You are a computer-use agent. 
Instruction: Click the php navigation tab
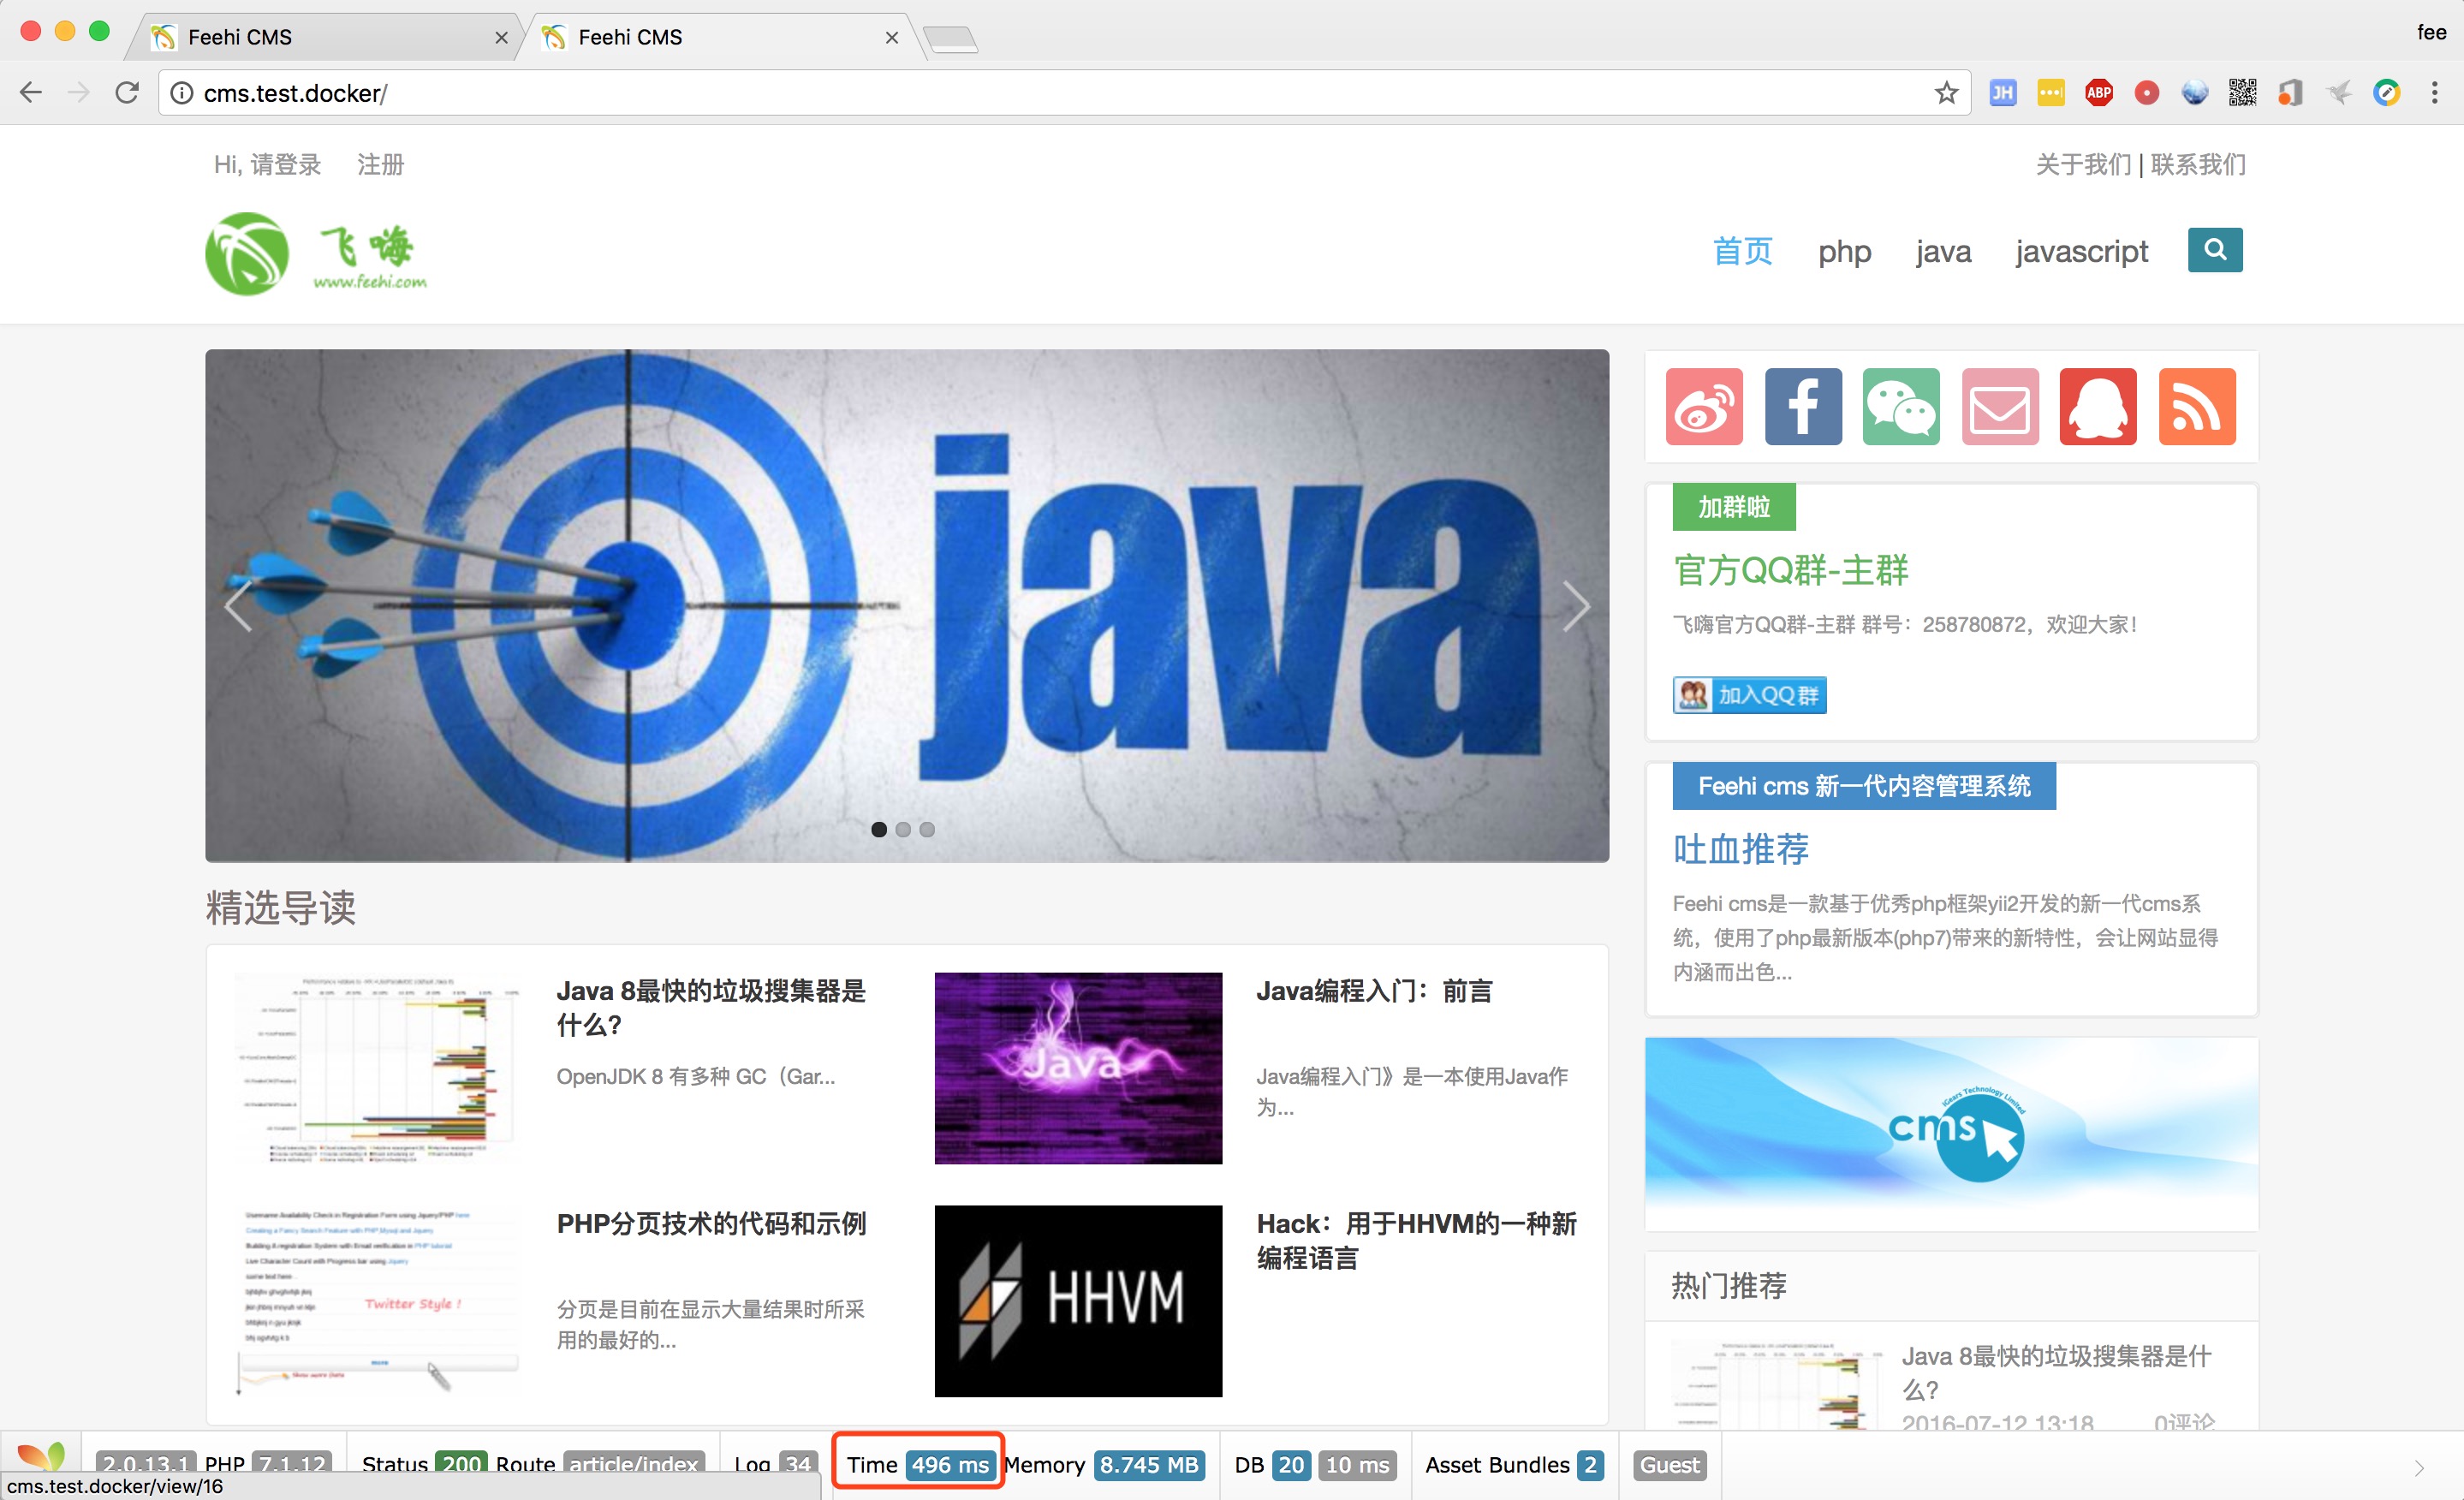1844,250
